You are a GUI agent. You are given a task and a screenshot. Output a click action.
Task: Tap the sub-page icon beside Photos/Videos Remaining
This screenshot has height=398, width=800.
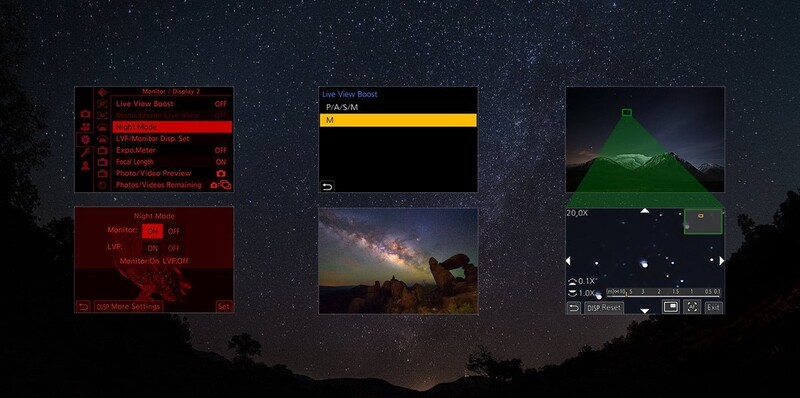point(103,185)
